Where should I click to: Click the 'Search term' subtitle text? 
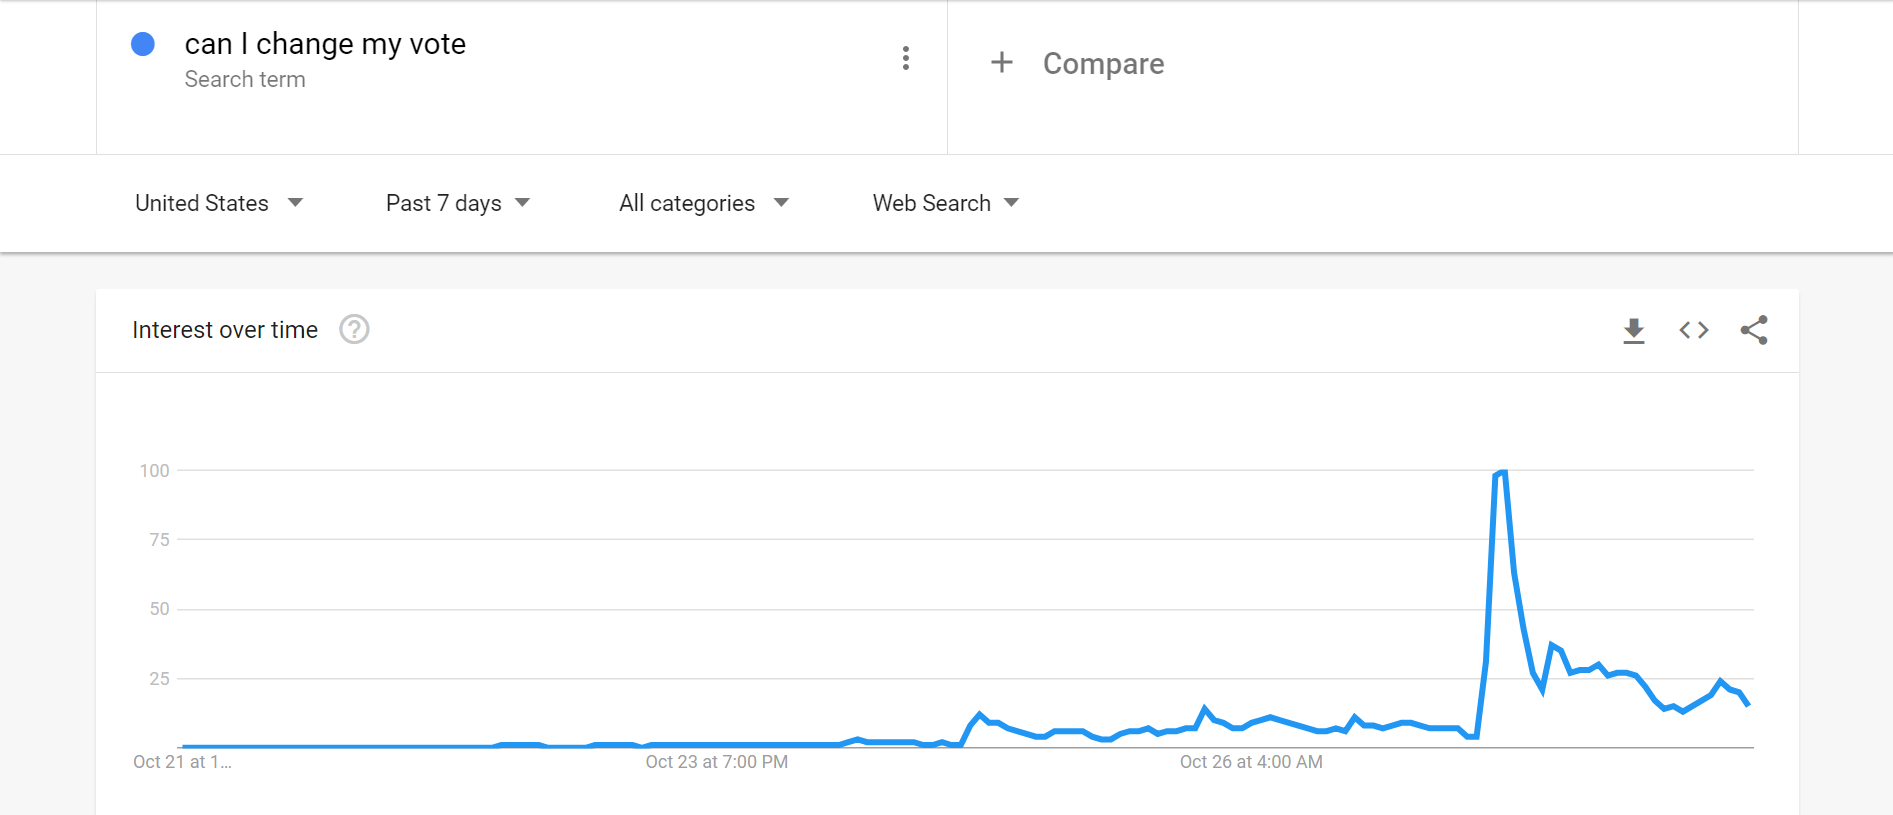(245, 80)
